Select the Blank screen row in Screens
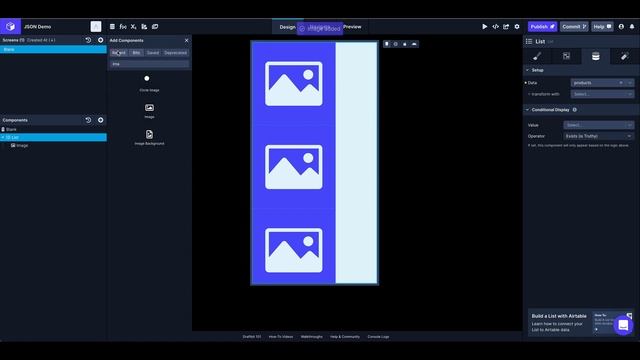 tap(53, 49)
